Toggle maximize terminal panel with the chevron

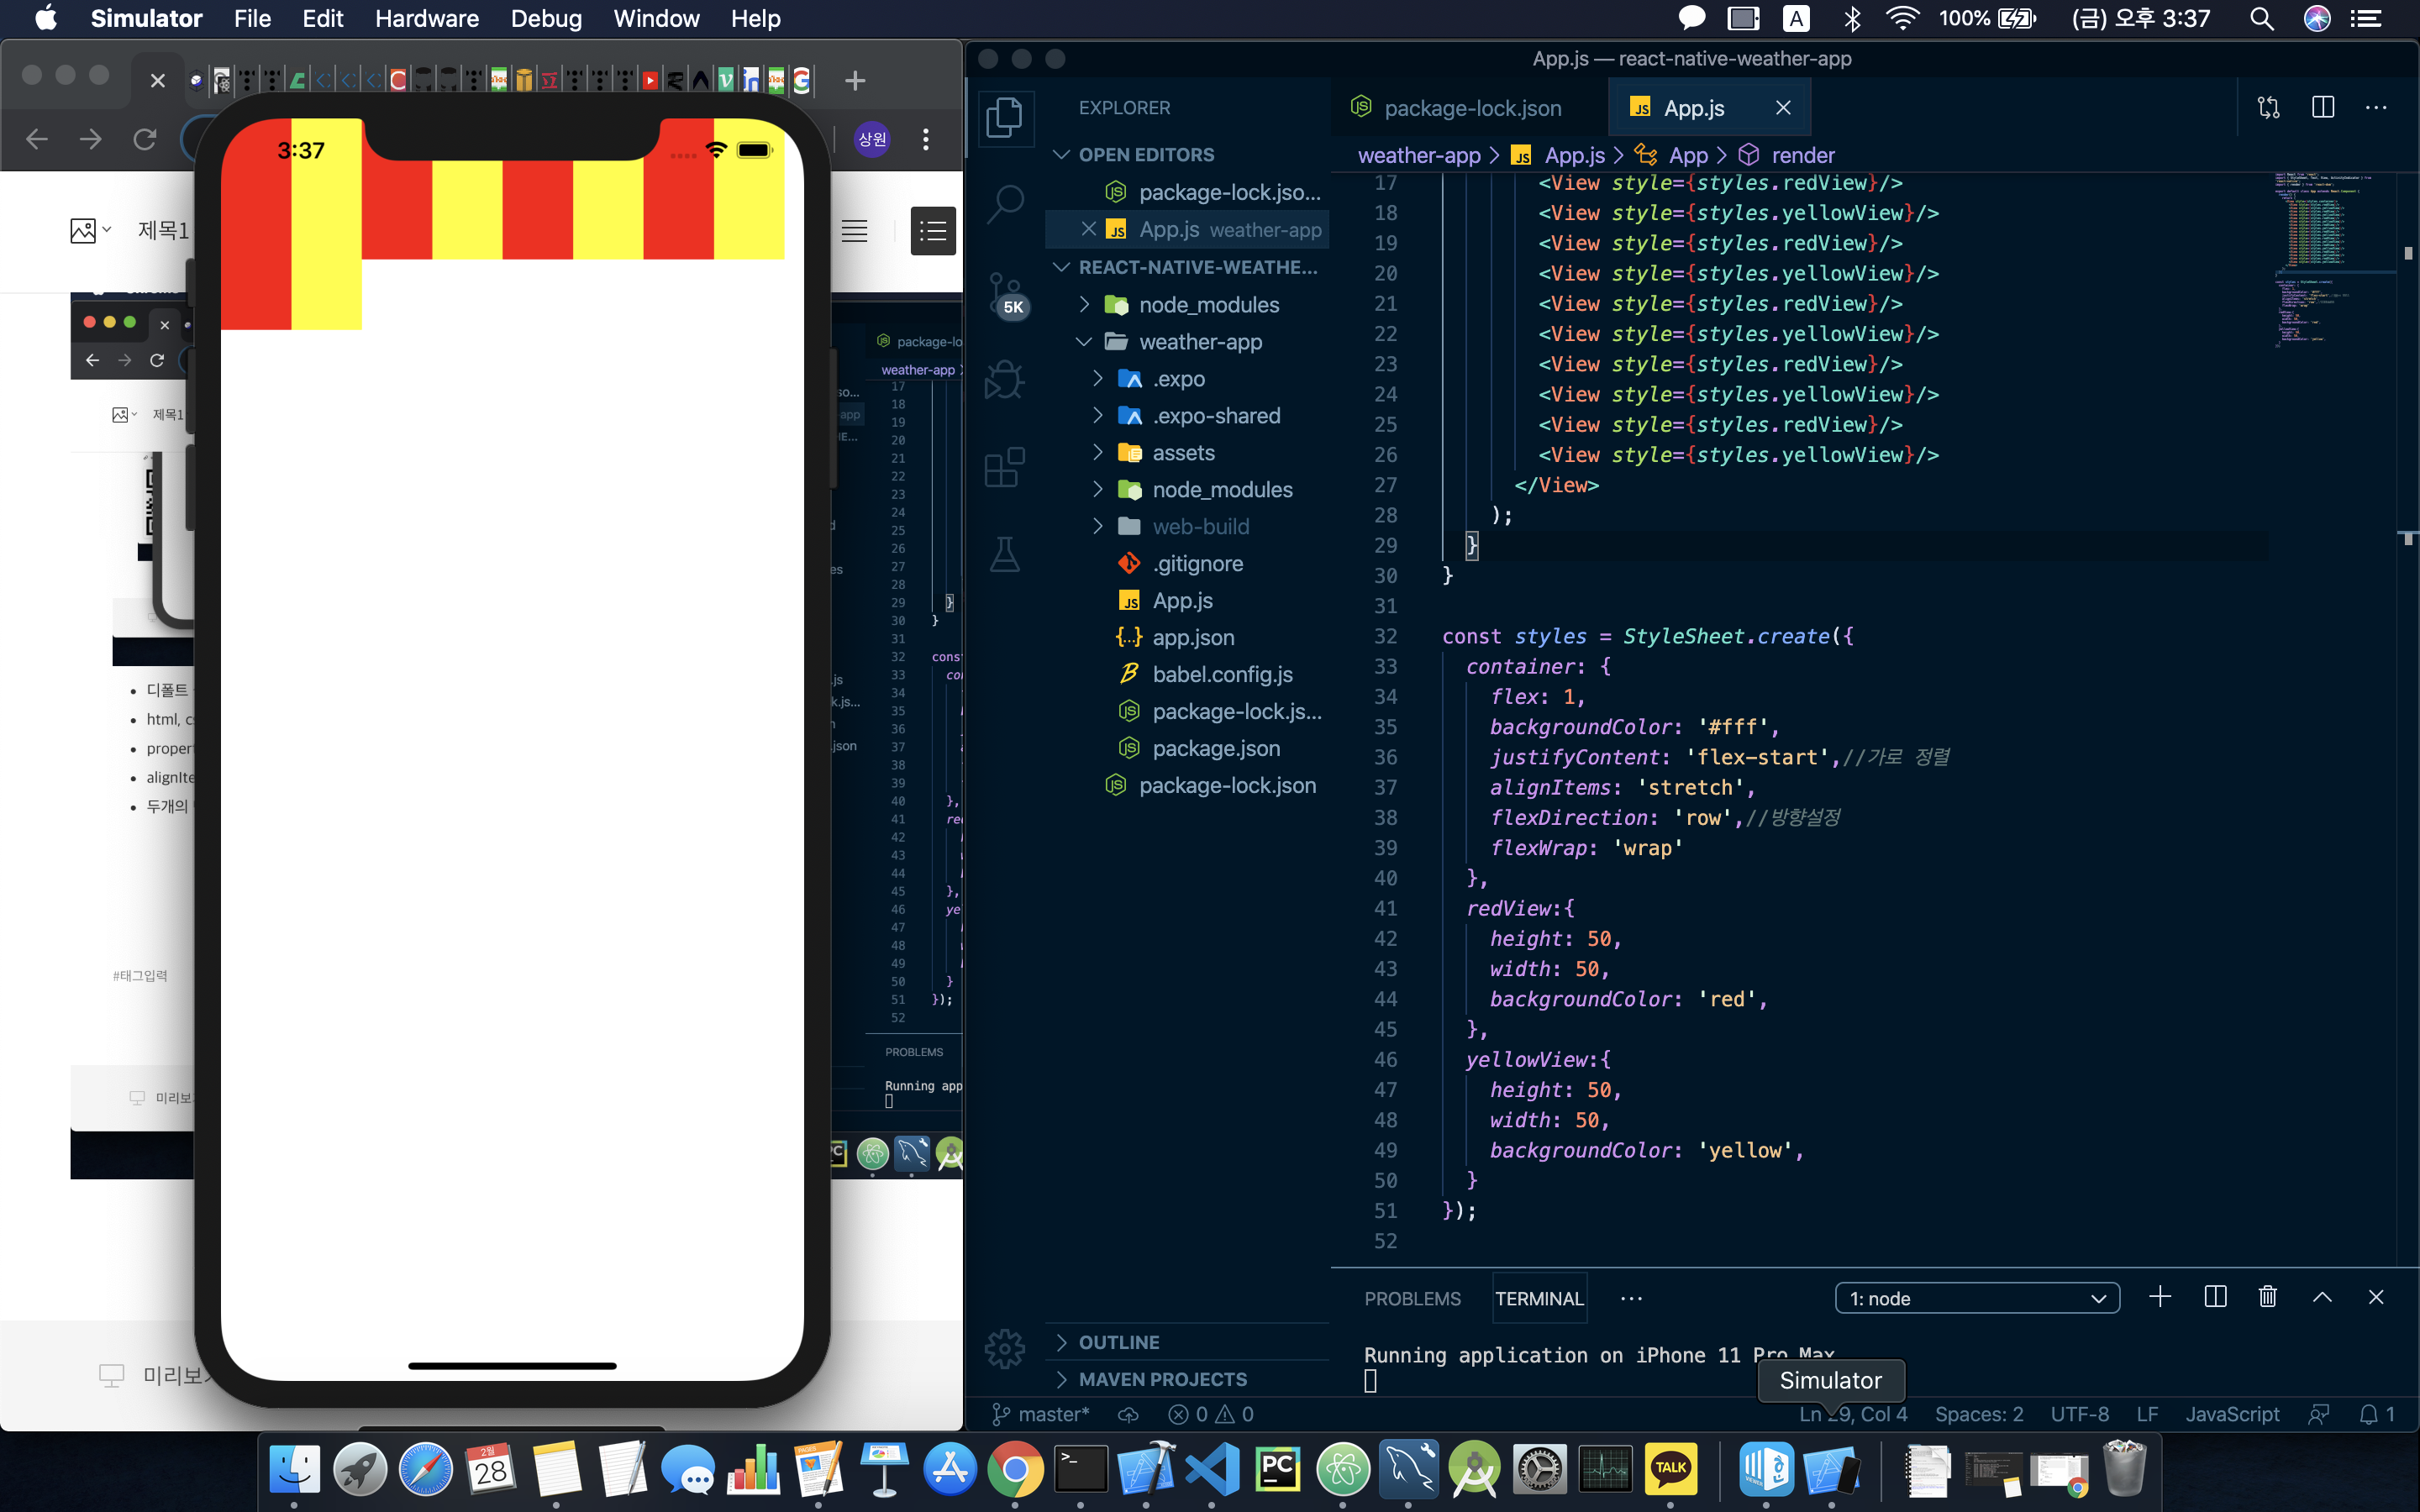coord(2322,1298)
